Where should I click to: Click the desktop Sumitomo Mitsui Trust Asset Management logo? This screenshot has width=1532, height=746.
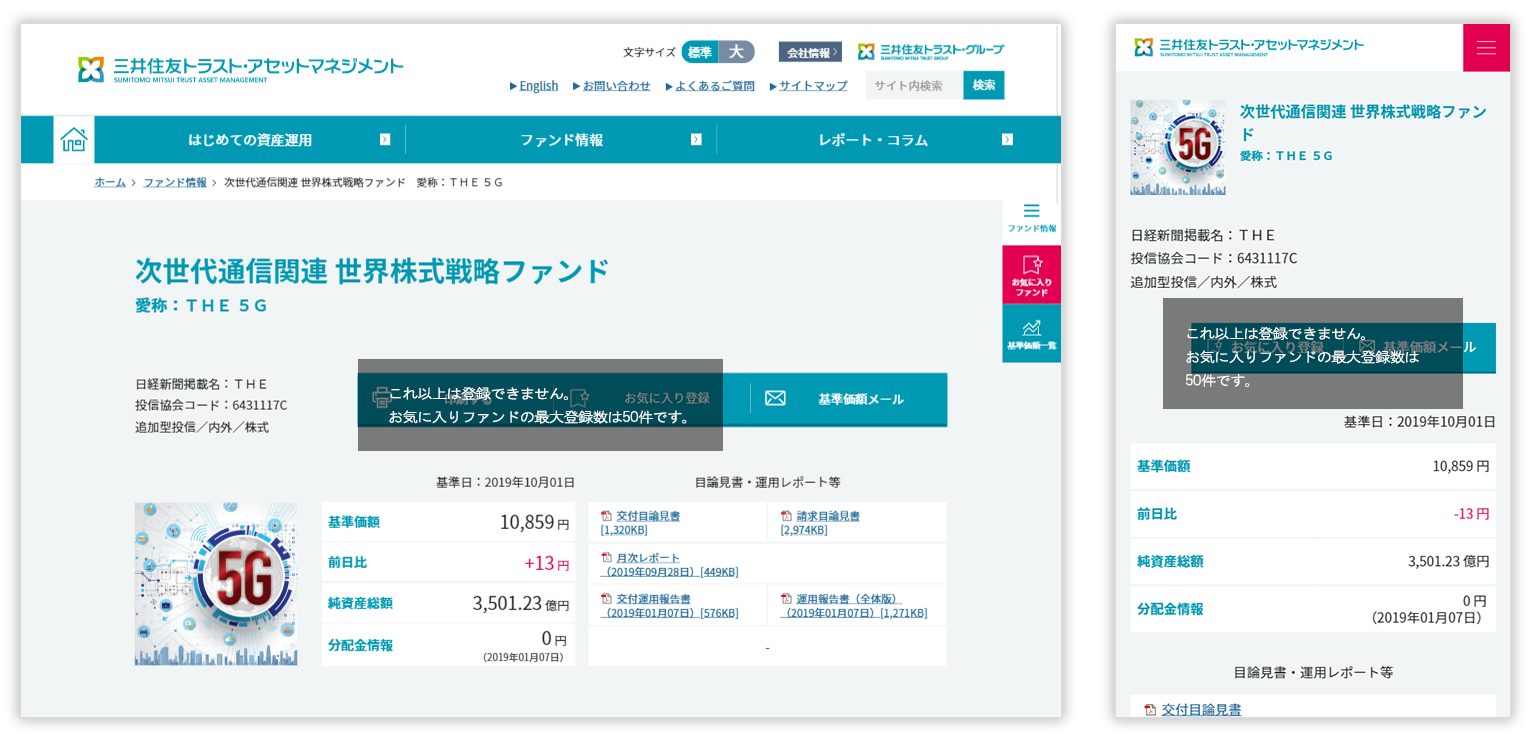(241, 69)
